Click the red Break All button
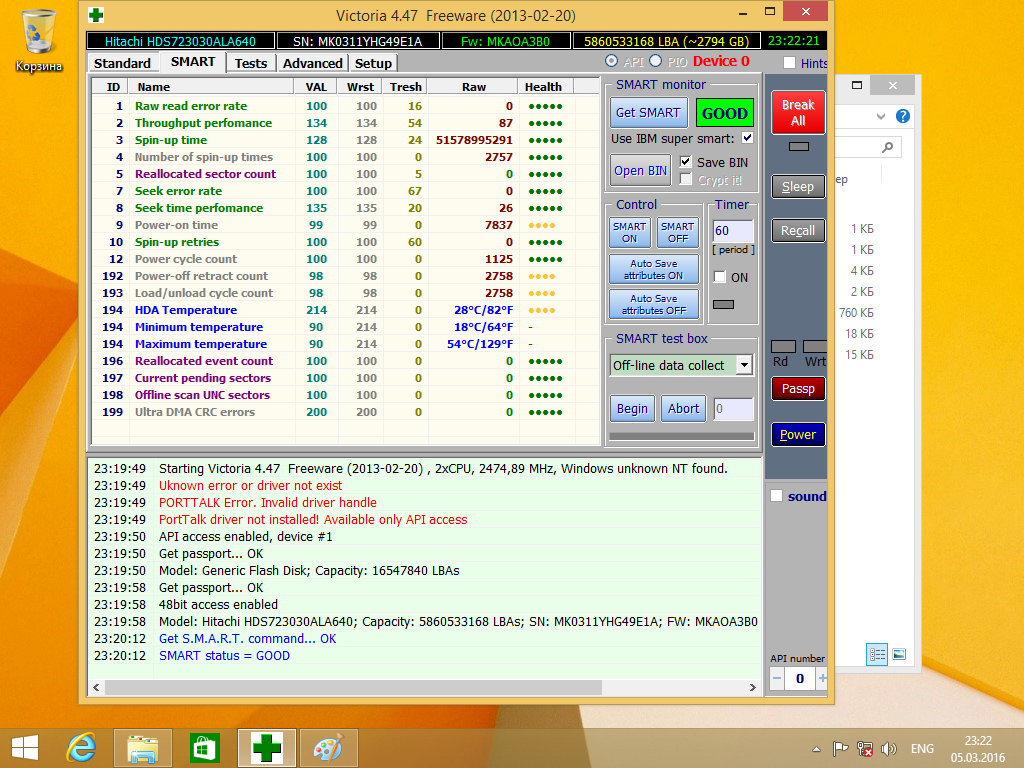Screen dimensions: 1024x768 [798, 113]
